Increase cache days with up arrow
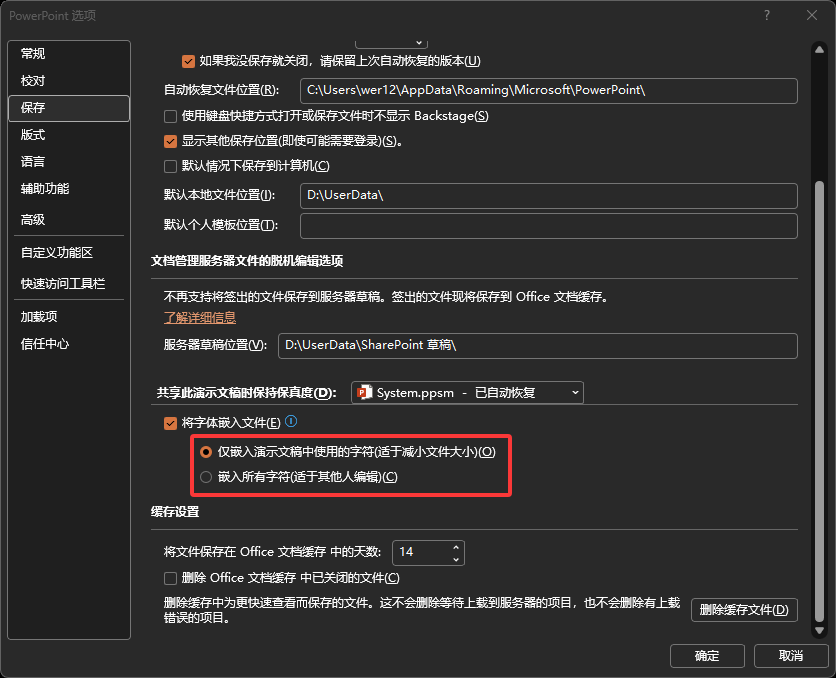Screen dimensions: 836x678 coord(456,547)
